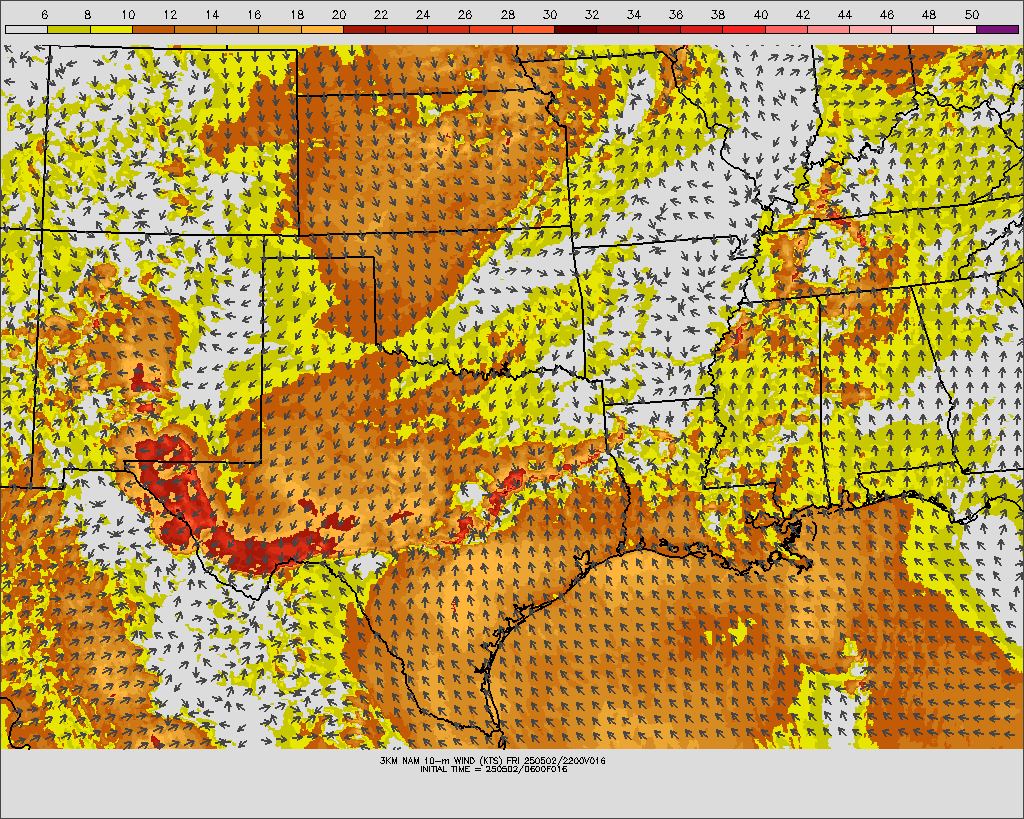Screen dimensions: 1024x819
Task: Click the legend number 36
Action: [x=676, y=14]
